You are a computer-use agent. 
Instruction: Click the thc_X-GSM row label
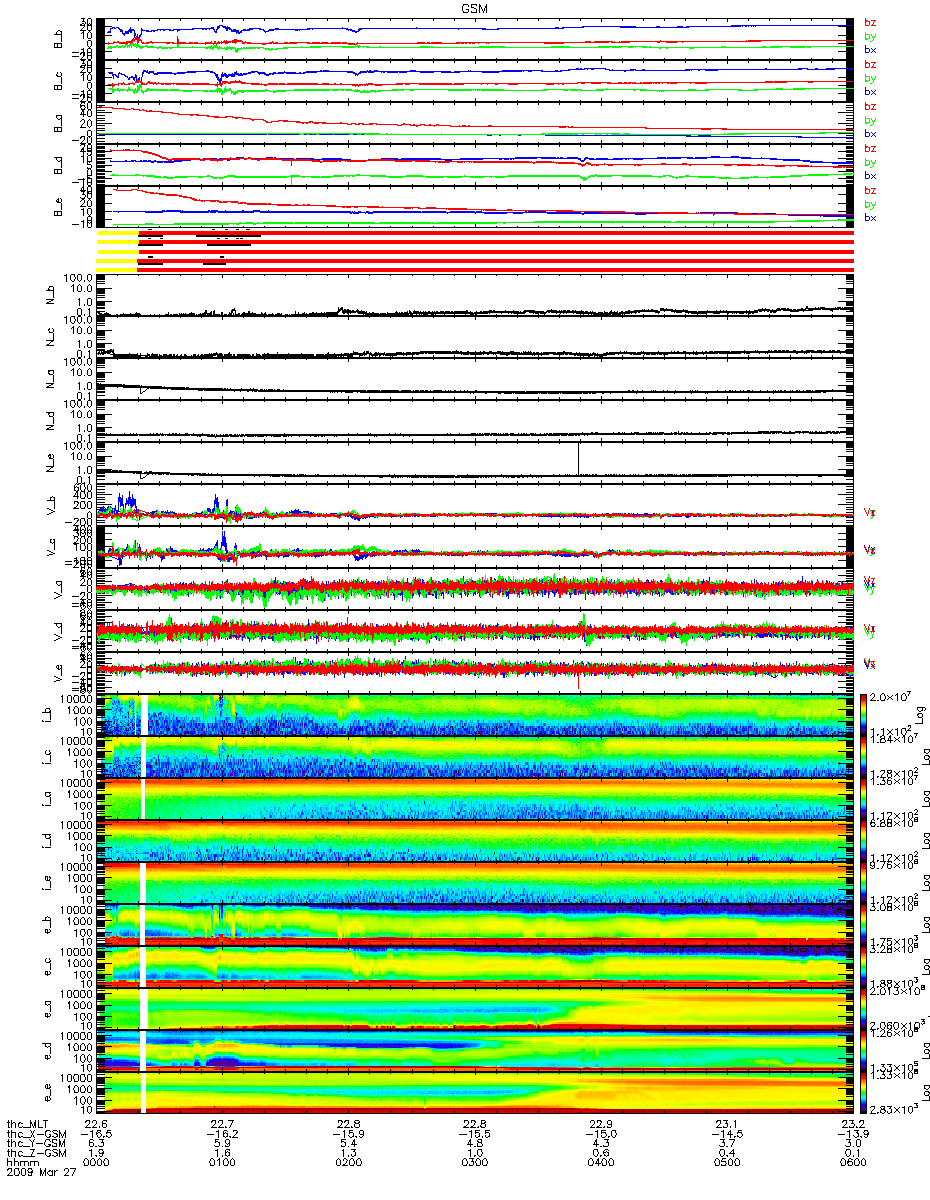(35, 1133)
